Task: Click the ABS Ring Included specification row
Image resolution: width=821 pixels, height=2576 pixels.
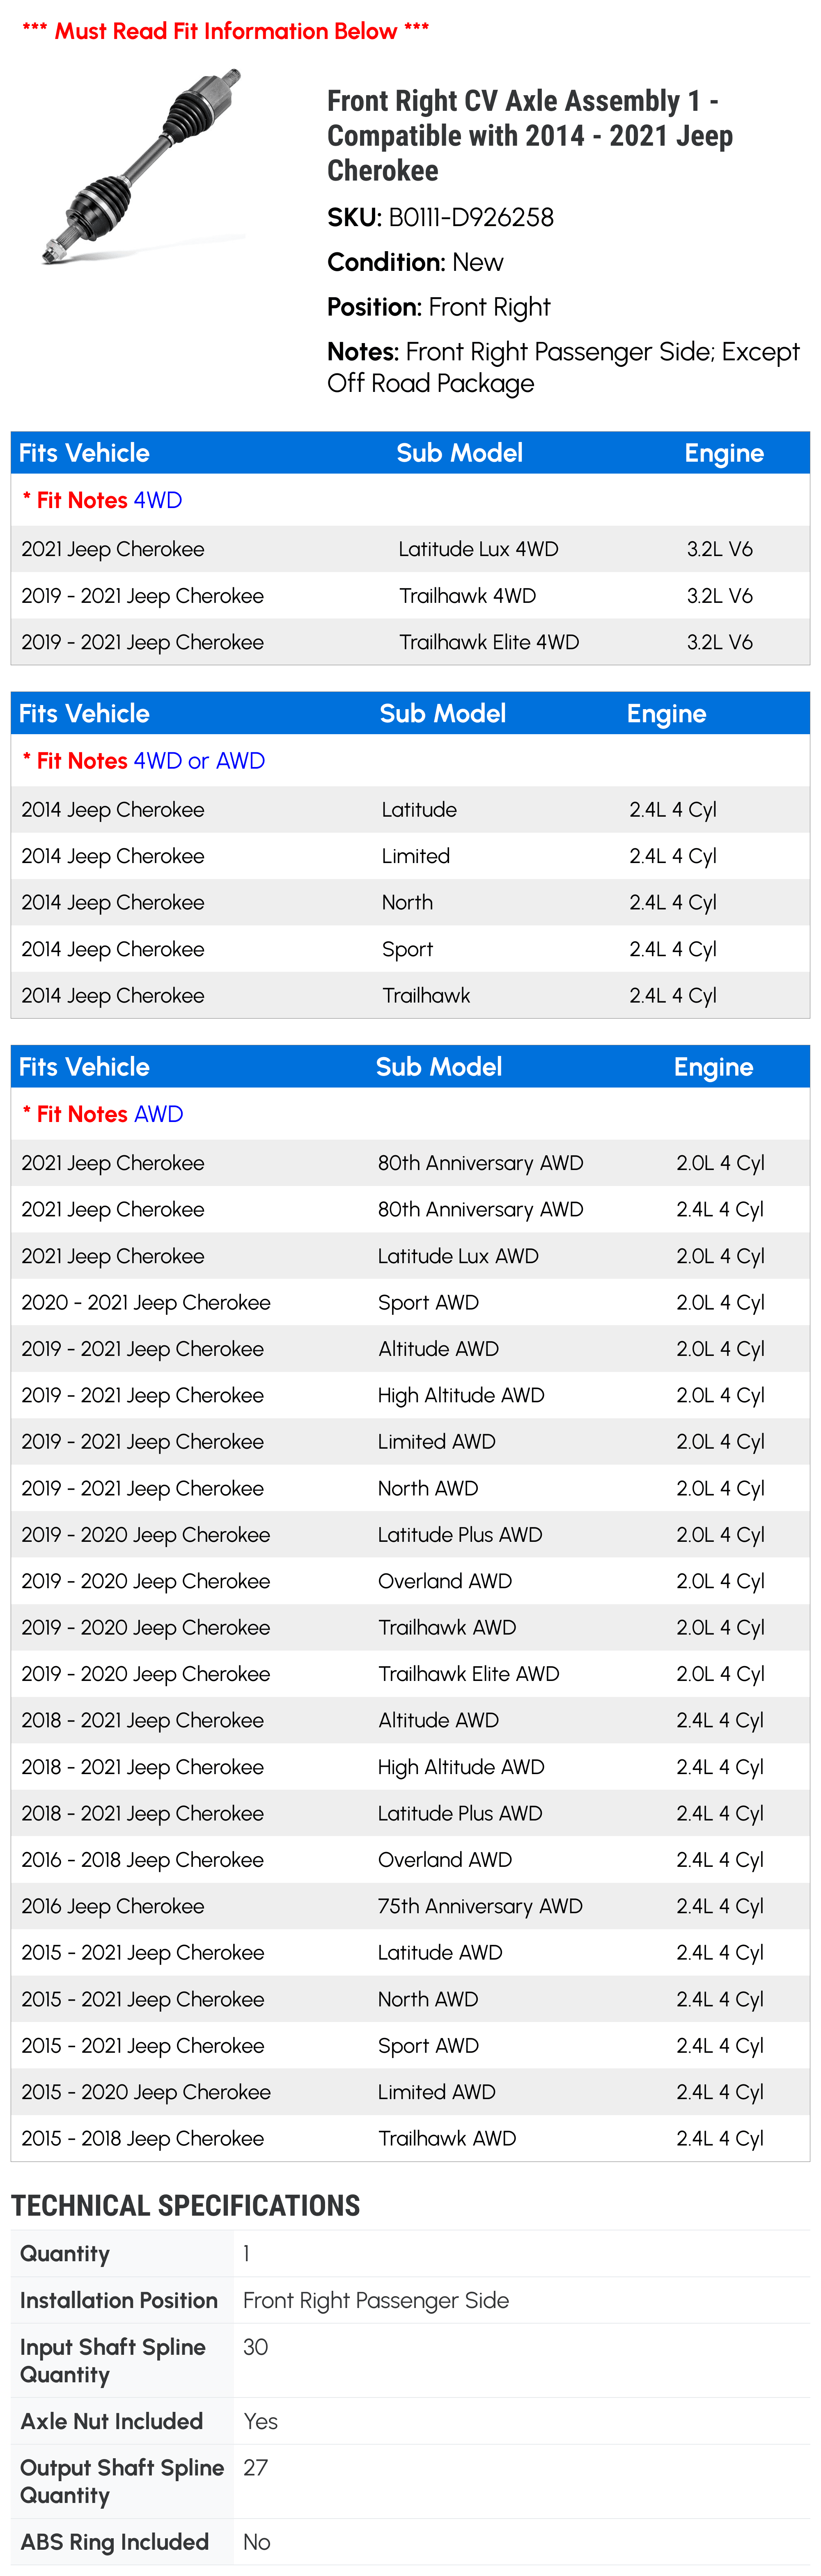Action: tap(410, 2541)
